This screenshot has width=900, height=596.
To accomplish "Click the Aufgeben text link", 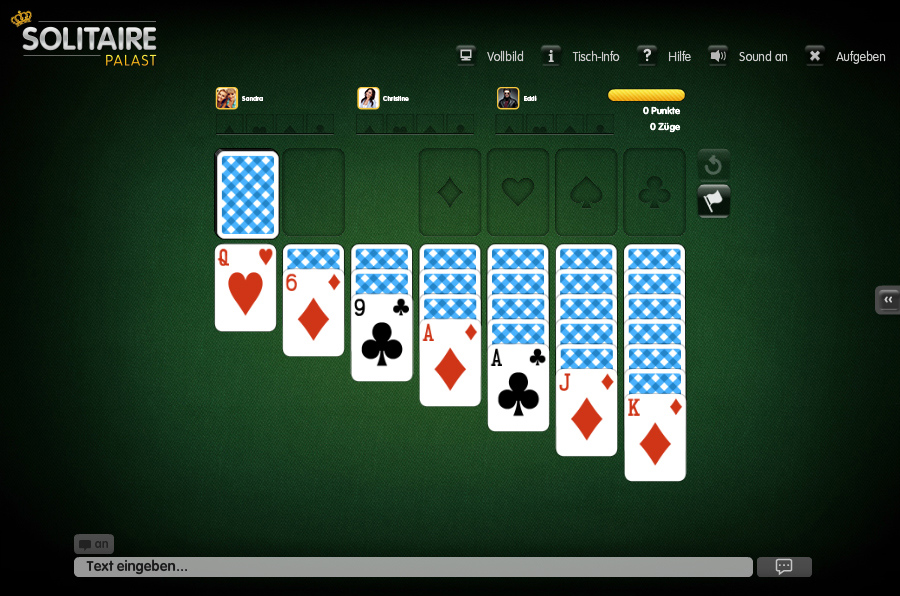I will 860,57.
